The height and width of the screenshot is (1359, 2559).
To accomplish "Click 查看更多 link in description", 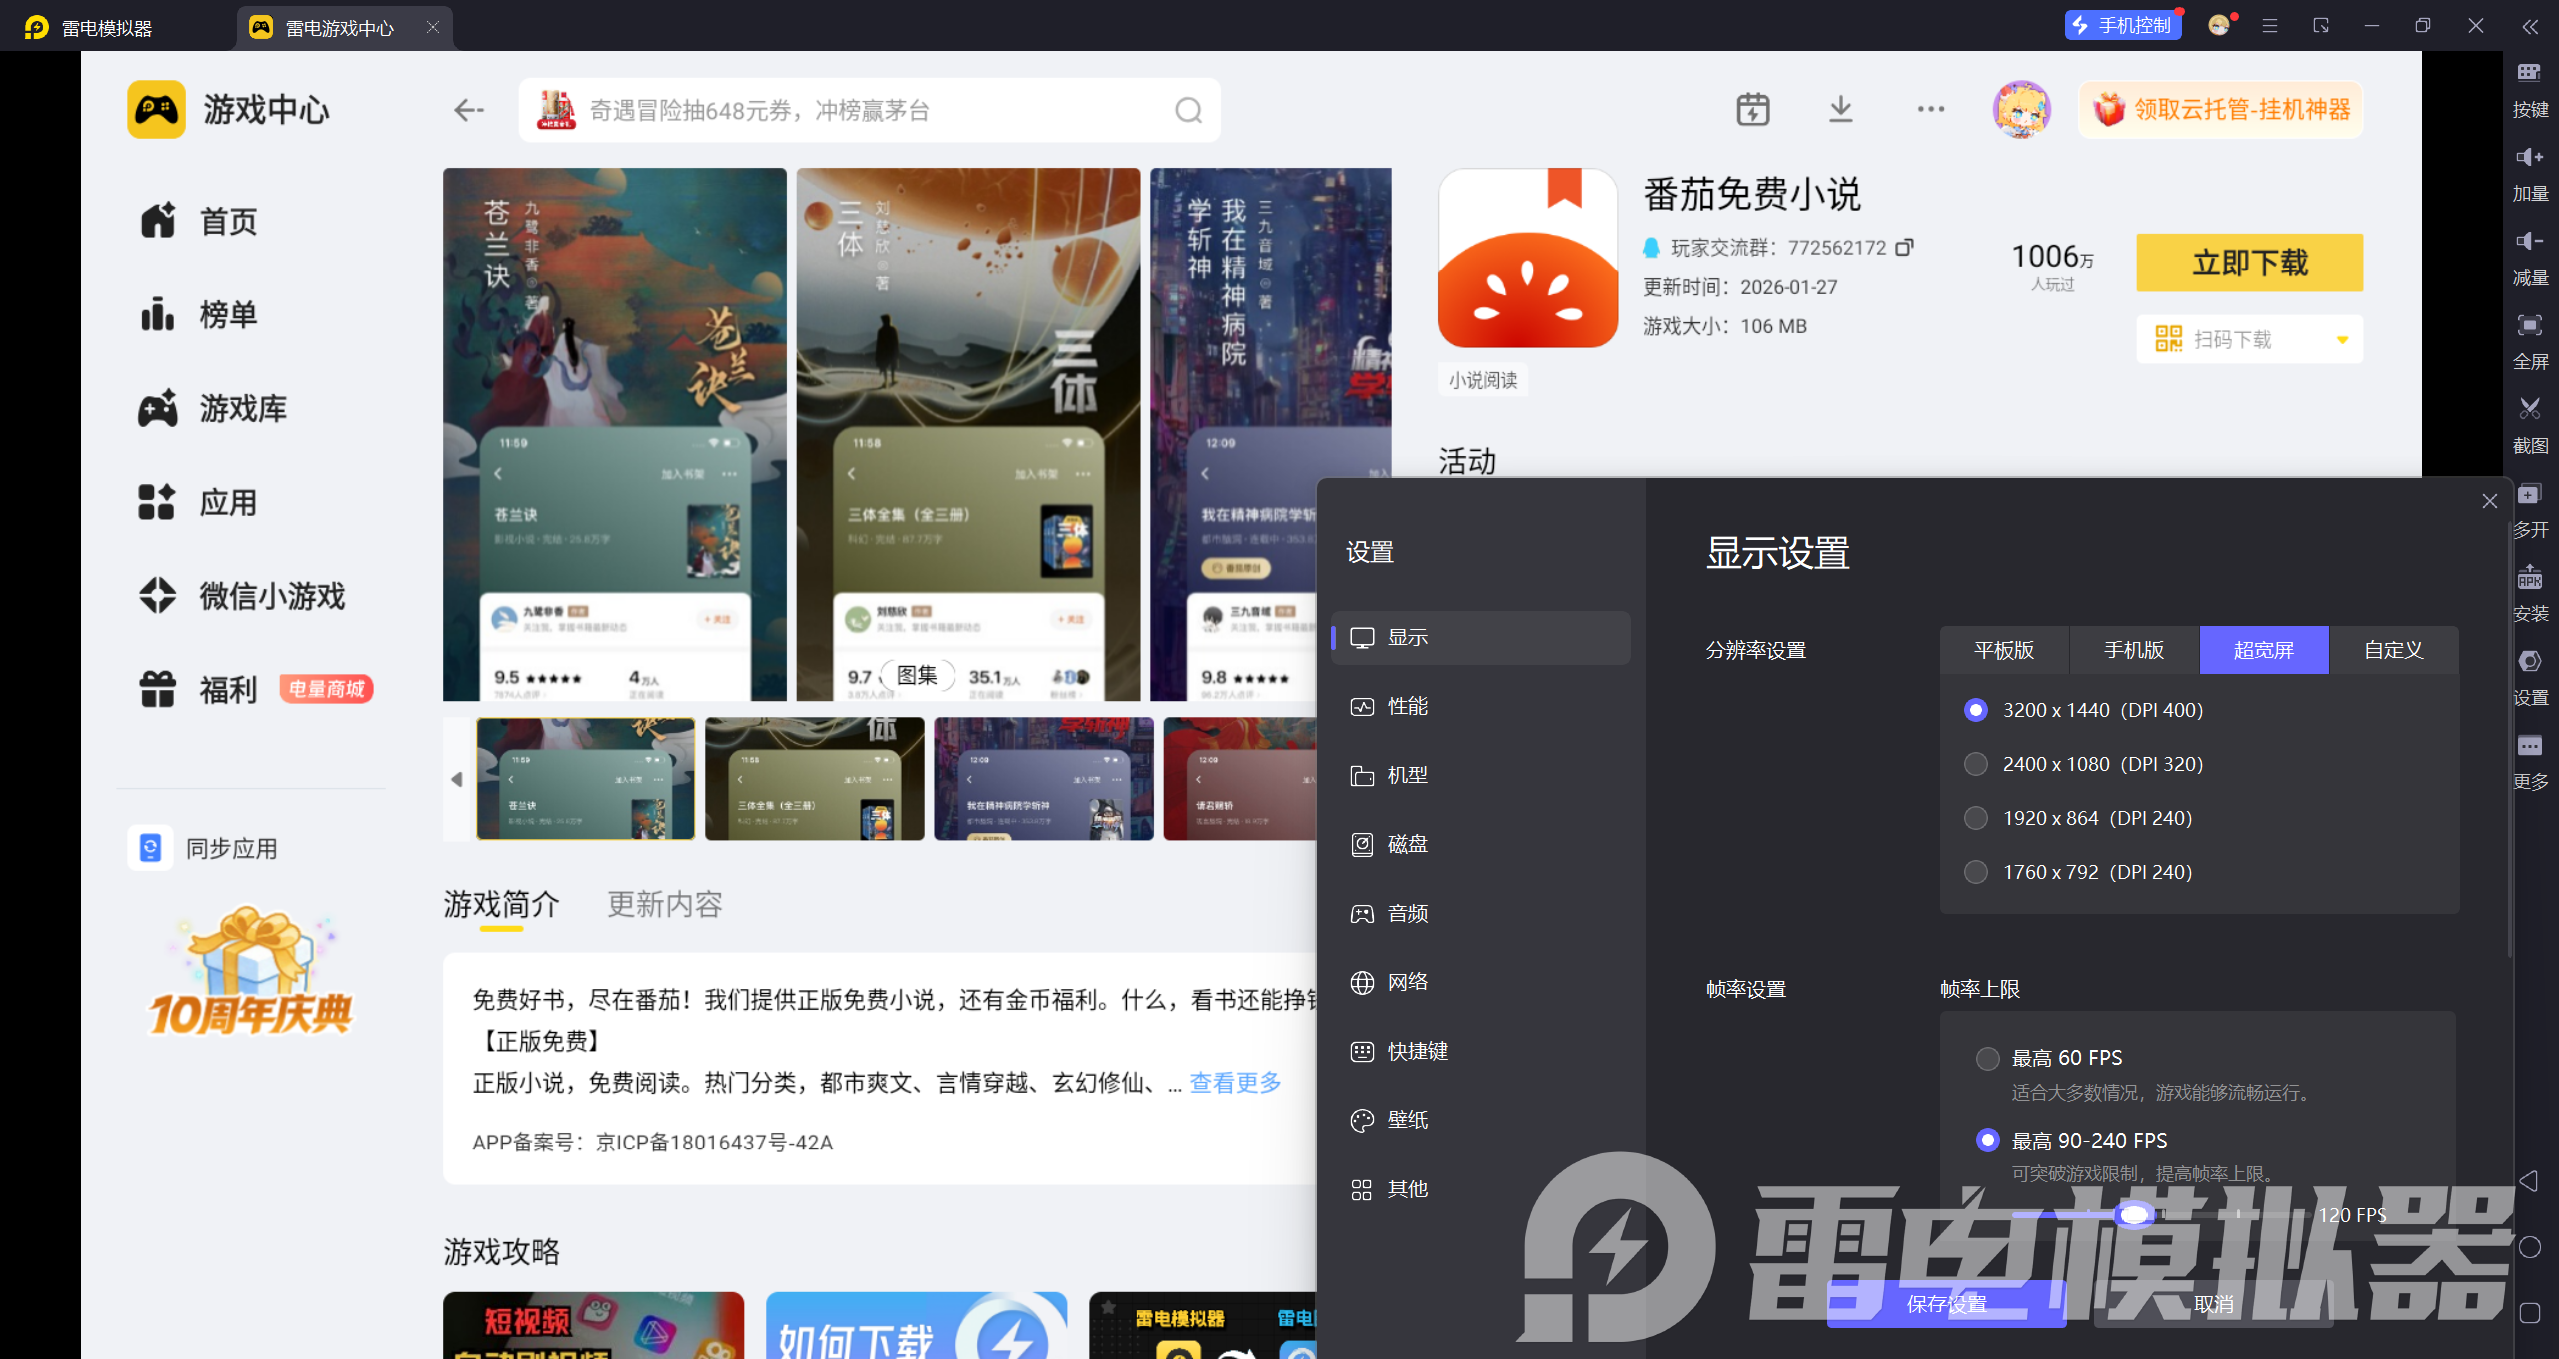I will [1235, 1083].
